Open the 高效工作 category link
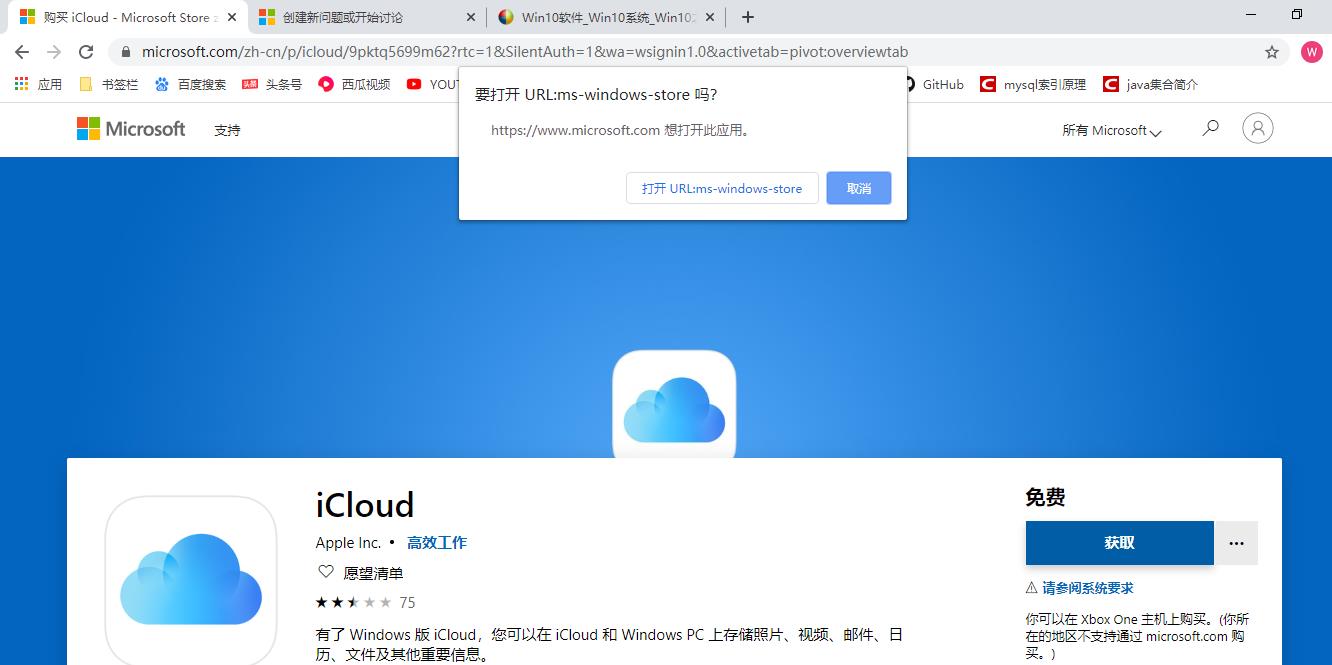This screenshot has height=665, width=1332. click(x=436, y=543)
